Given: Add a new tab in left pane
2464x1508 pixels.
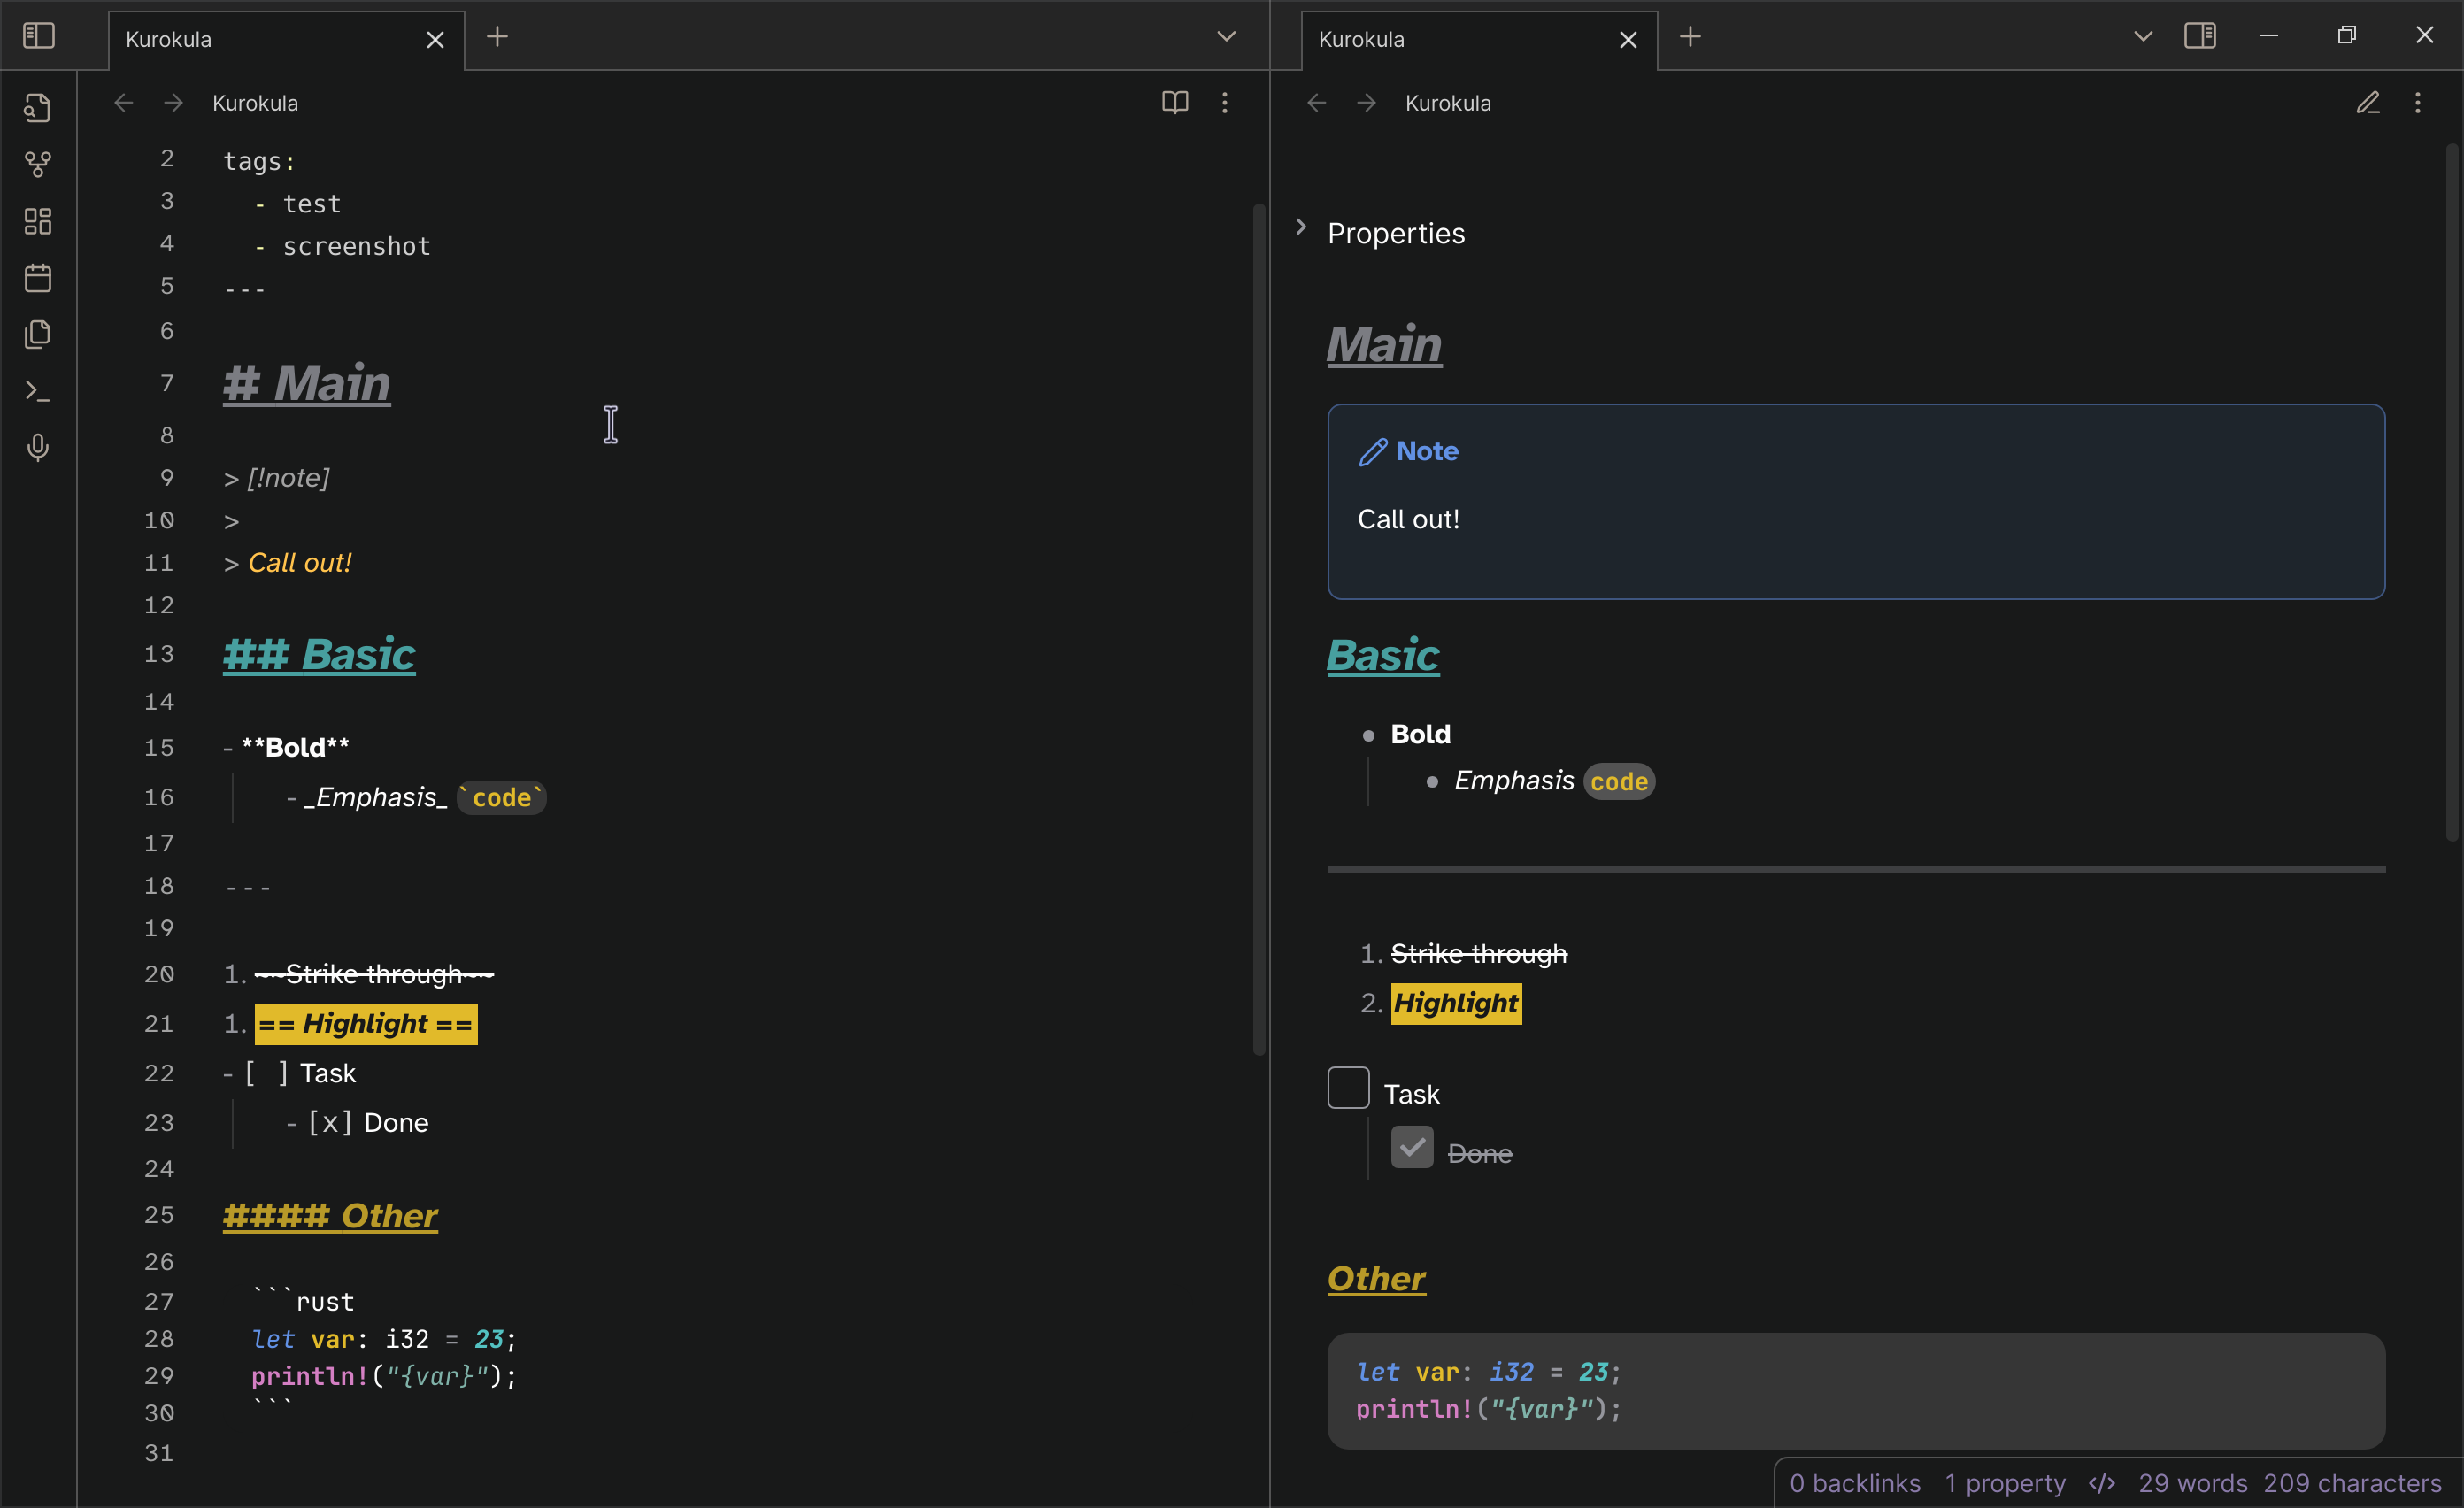Looking at the screenshot, I should pyautogui.click(x=497, y=37).
